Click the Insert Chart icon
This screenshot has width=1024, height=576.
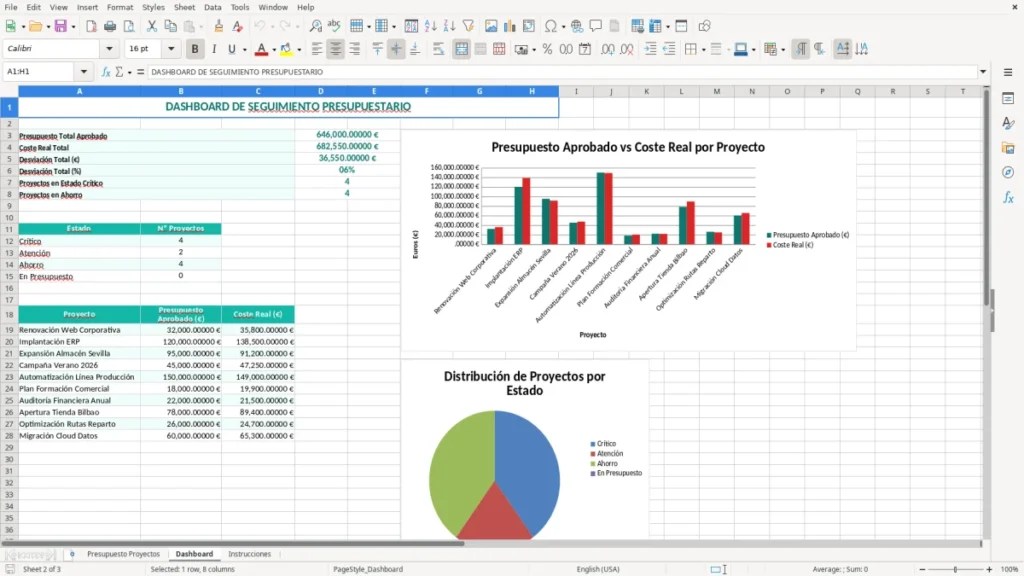pos(510,26)
